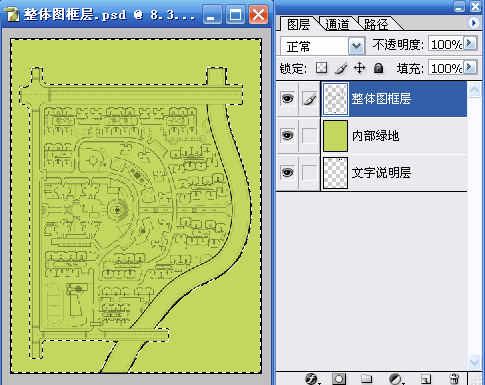The height and width of the screenshot is (385, 485).
Task: Click the create new layer icon
Action: [426, 379]
